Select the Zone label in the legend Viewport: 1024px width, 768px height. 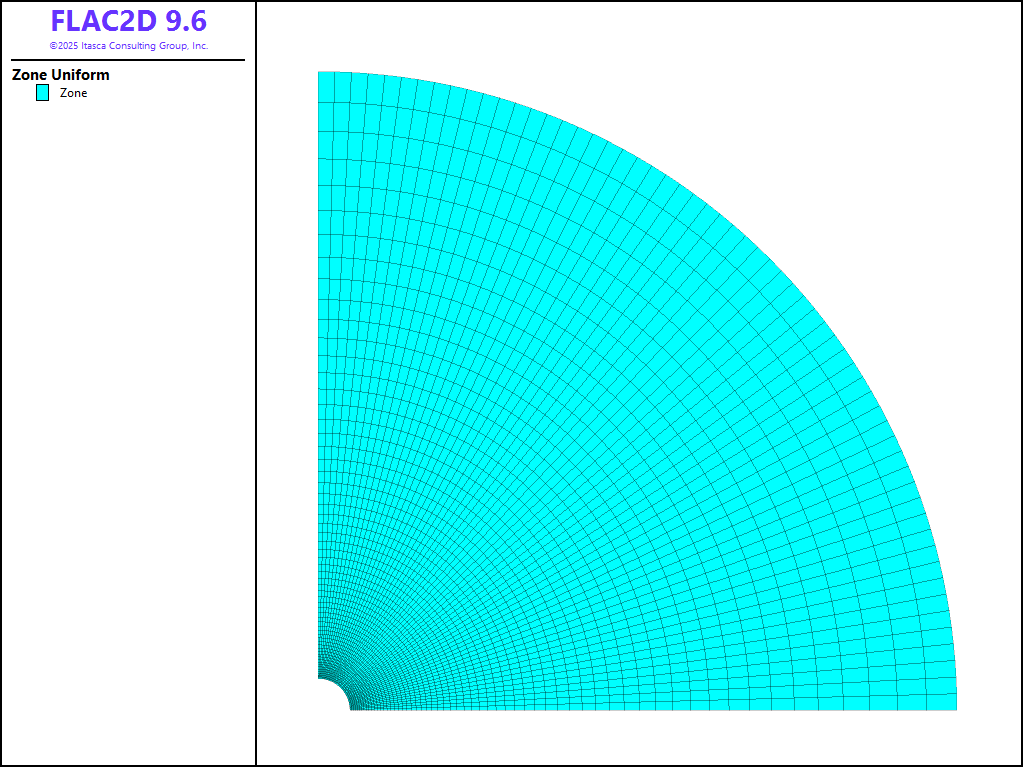pyautogui.click(x=73, y=93)
